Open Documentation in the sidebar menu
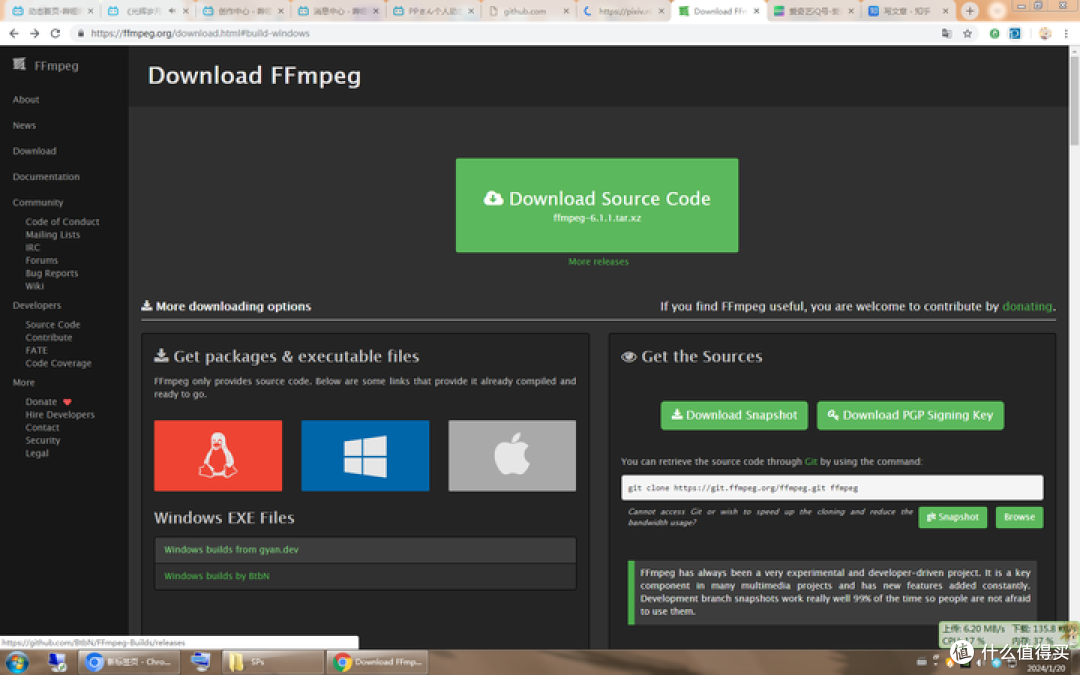The image size is (1080, 675). click(46, 177)
